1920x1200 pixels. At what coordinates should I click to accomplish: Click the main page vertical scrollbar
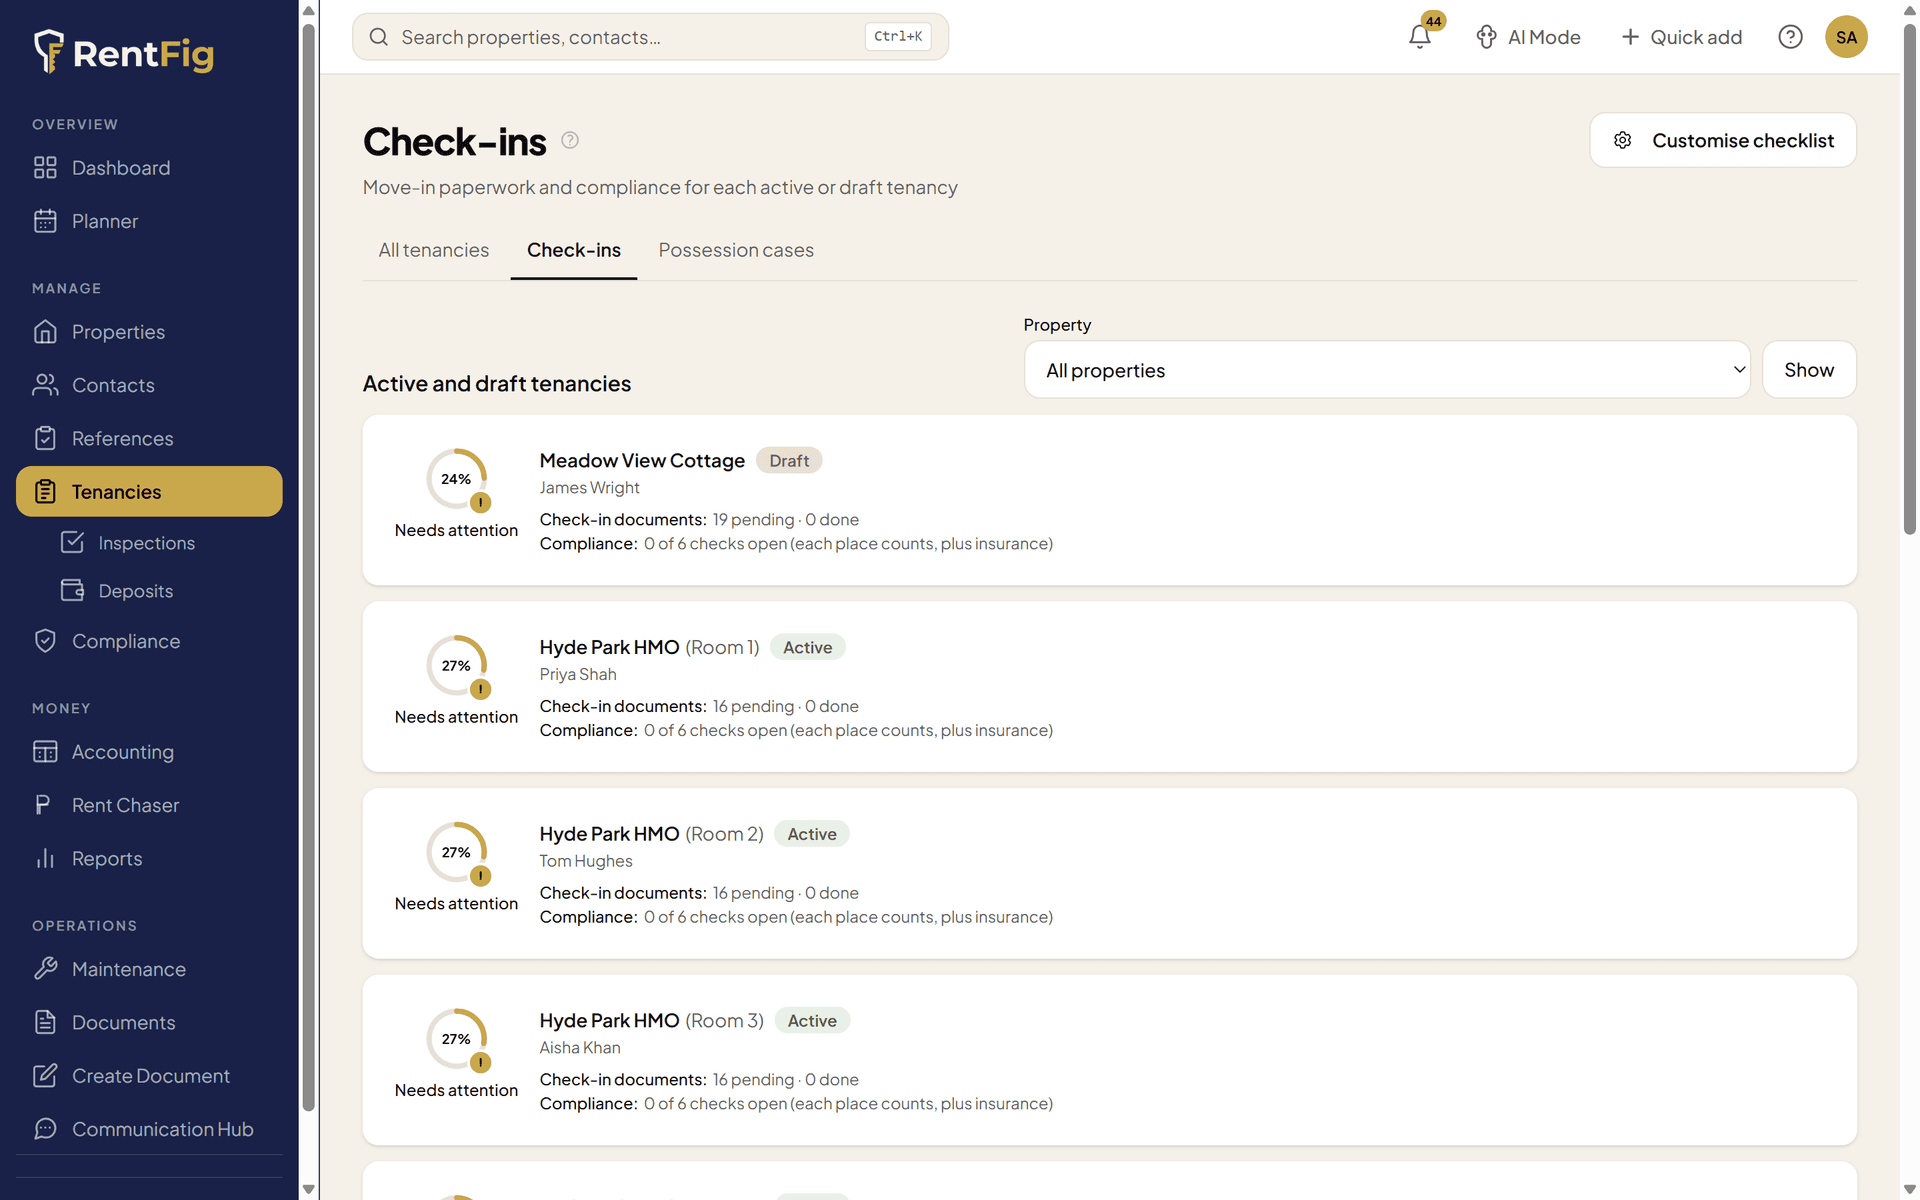click(x=1909, y=280)
